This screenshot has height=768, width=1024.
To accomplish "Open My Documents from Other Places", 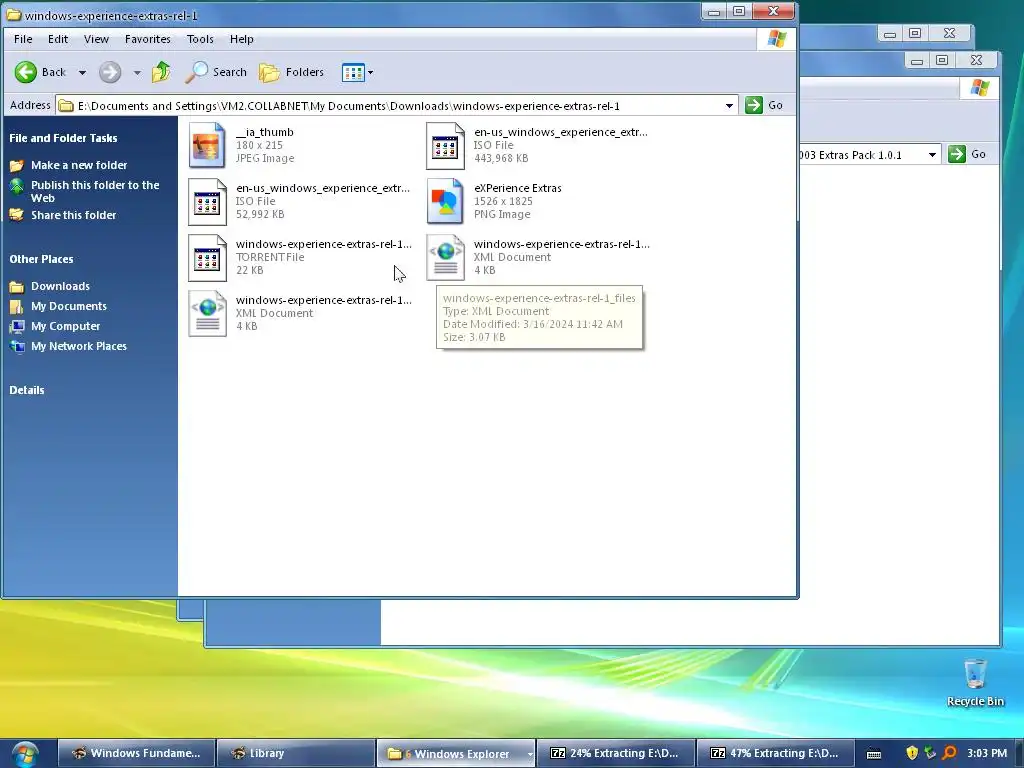I will point(69,306).
